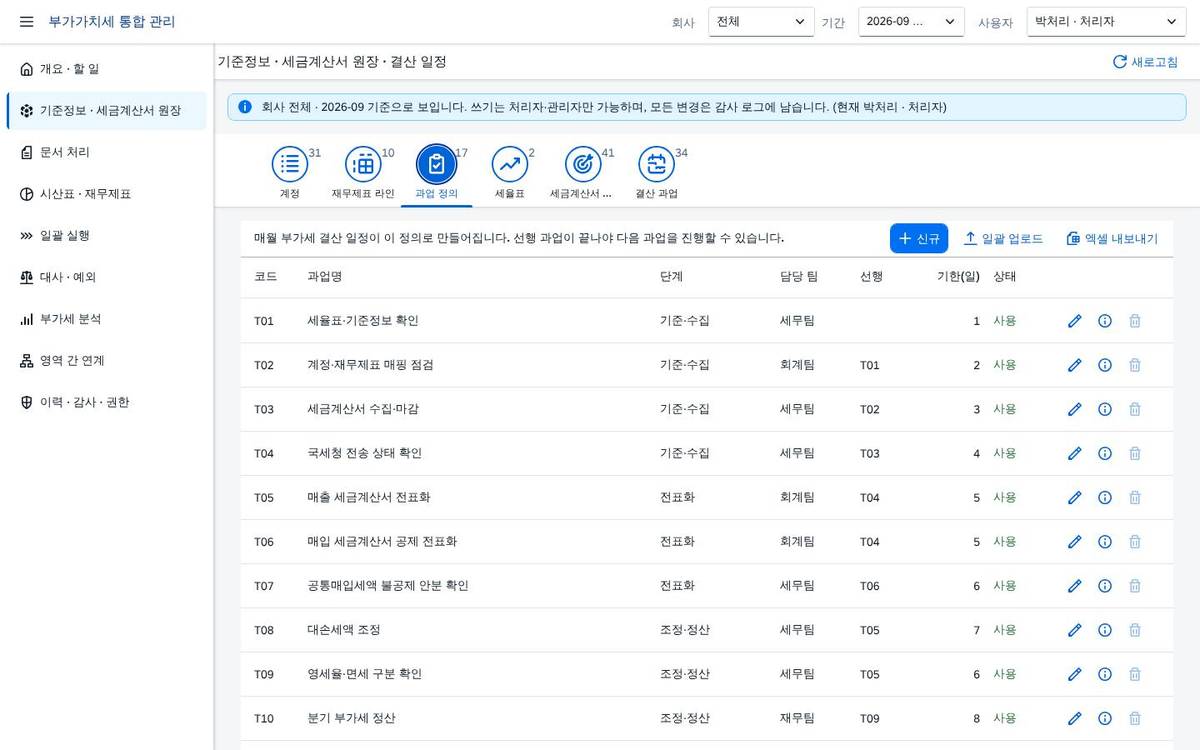Show info for row T06
Image resolution: width=1200 pixels, height=750 pixels.
coord(1105,541)
